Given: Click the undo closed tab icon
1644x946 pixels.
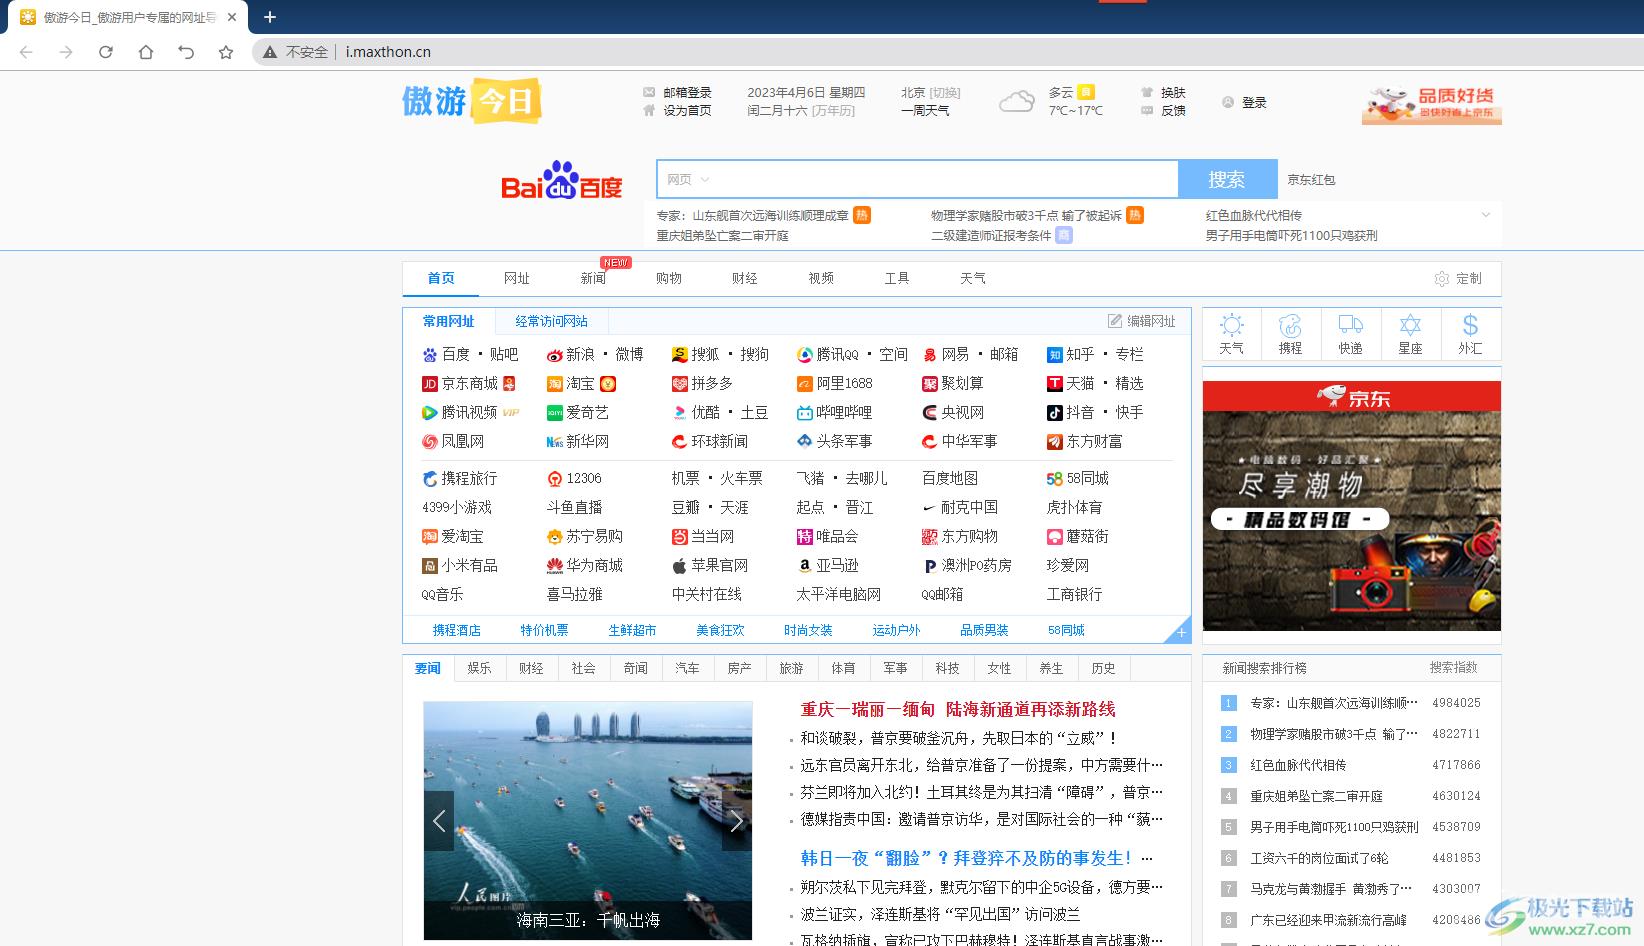Looking at the screenshot, I should coord(186,52).
